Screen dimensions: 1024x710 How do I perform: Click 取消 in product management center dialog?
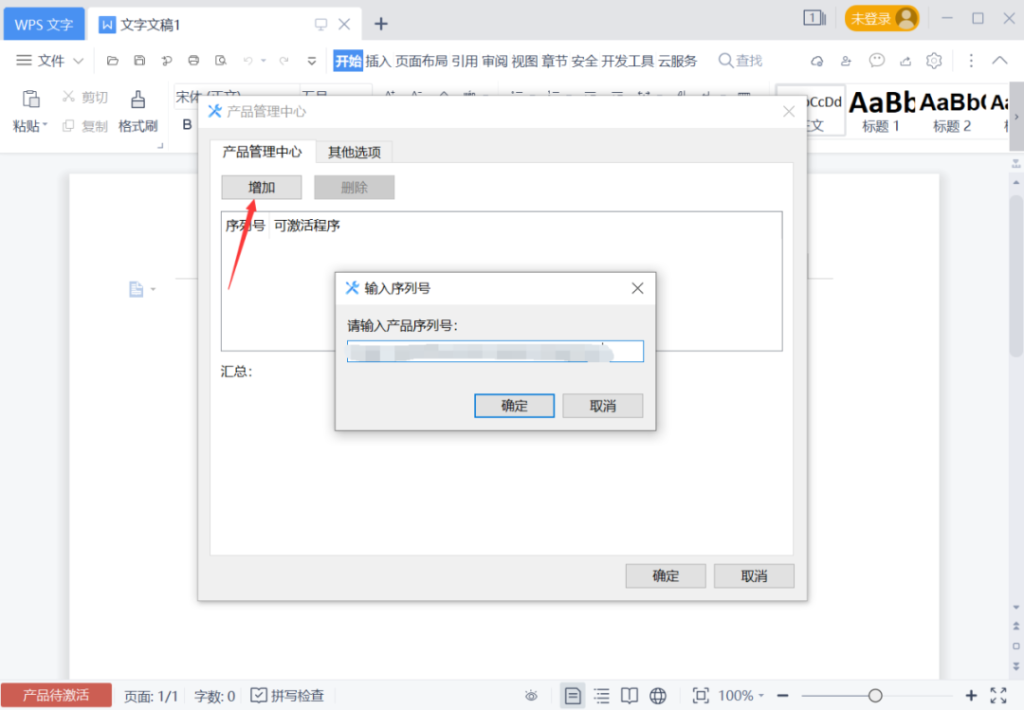tap(754, 576)
